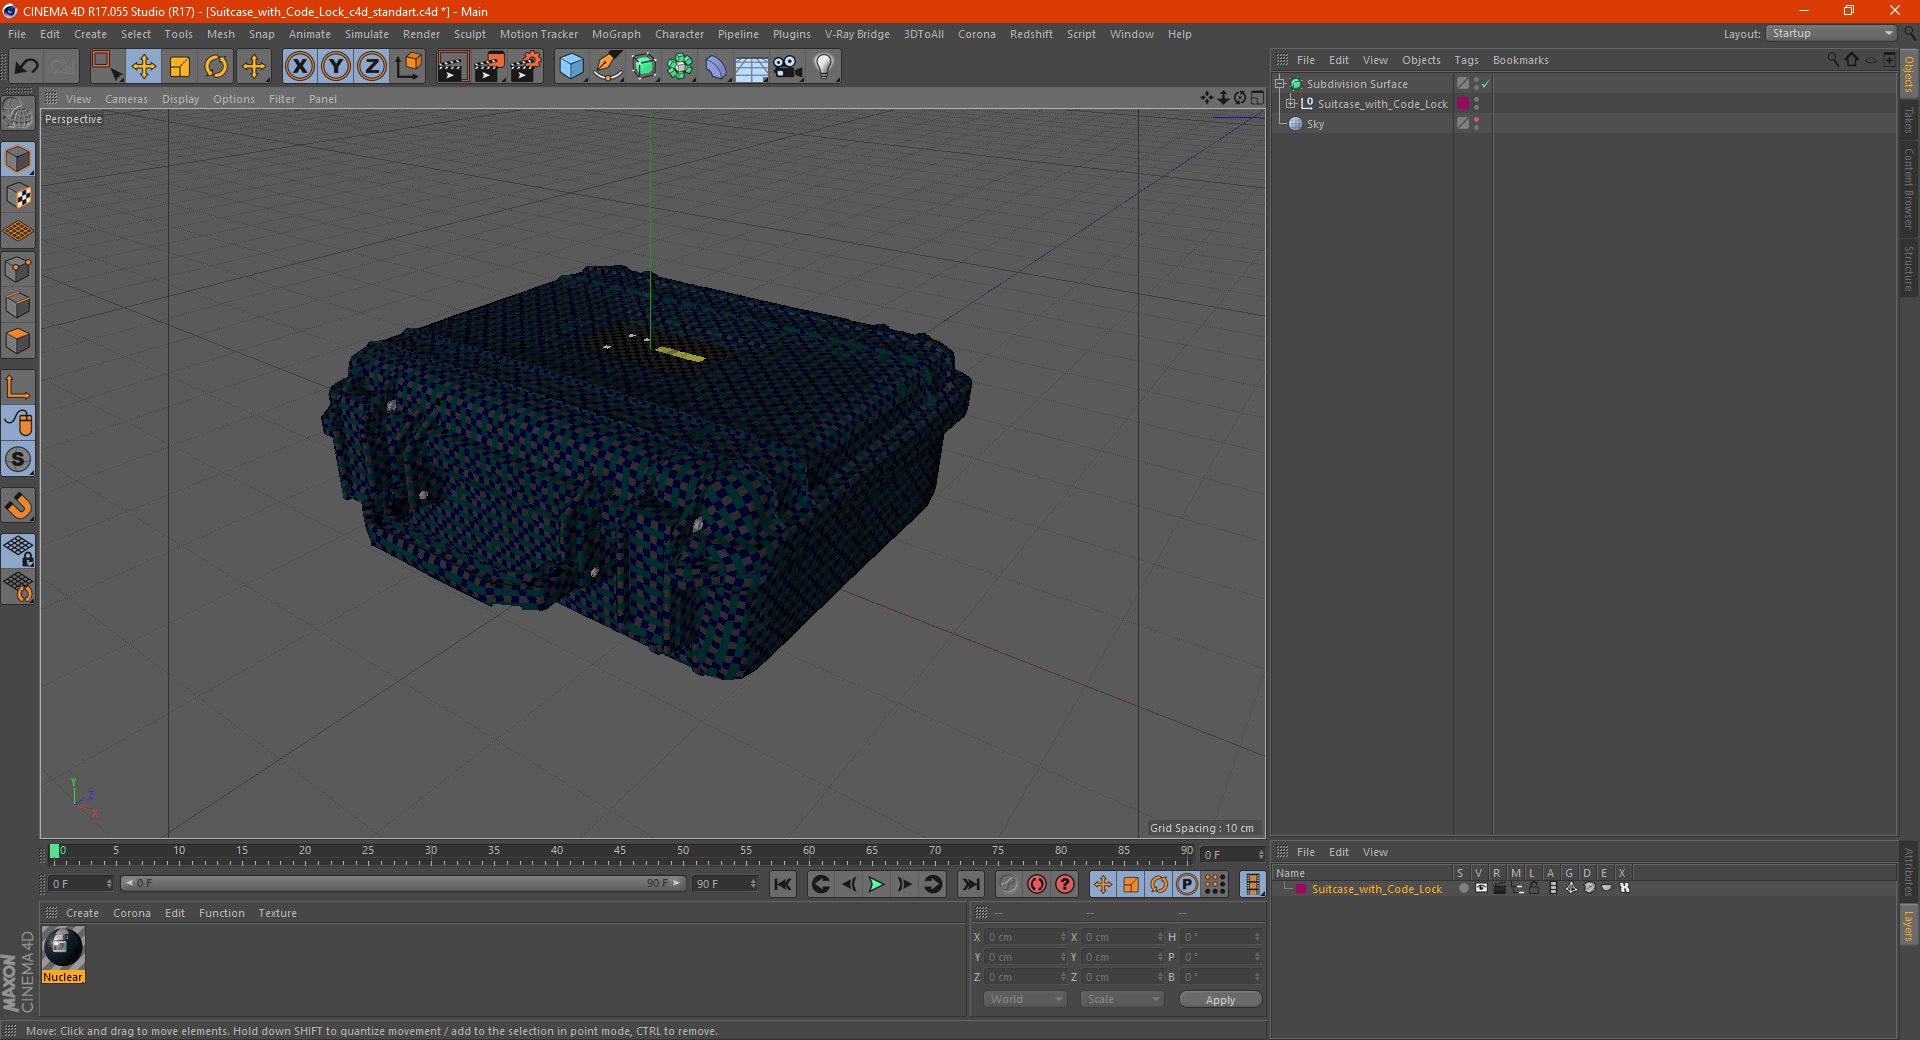Viewport: 1920px width, 1040px height.
Task: Toggle Subdivision Surface enabled checkmark
Action: pos(1486,84)
